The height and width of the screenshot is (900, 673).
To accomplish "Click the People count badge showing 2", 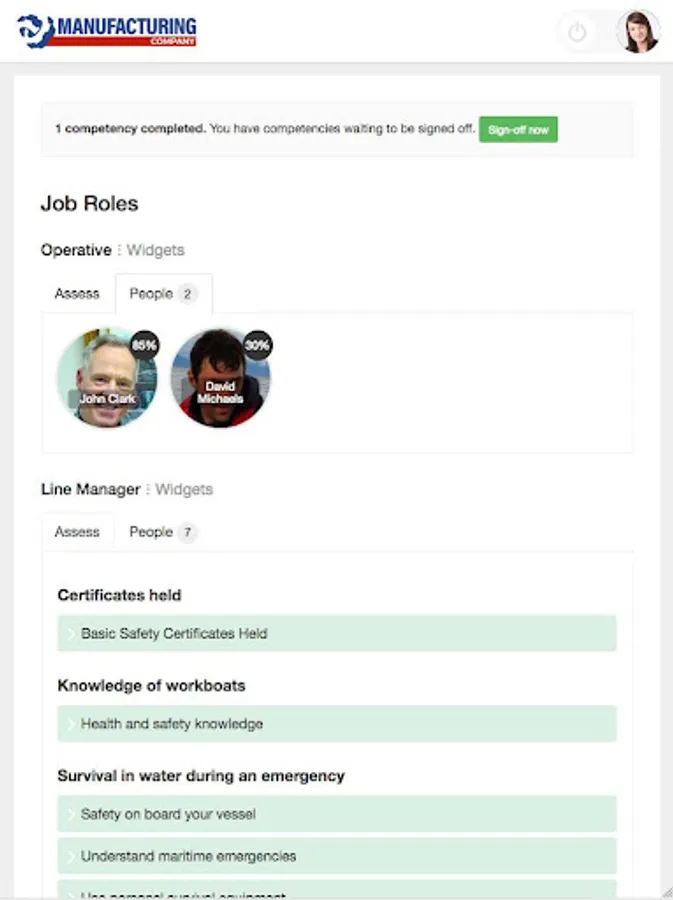I will tap(187, 294).
